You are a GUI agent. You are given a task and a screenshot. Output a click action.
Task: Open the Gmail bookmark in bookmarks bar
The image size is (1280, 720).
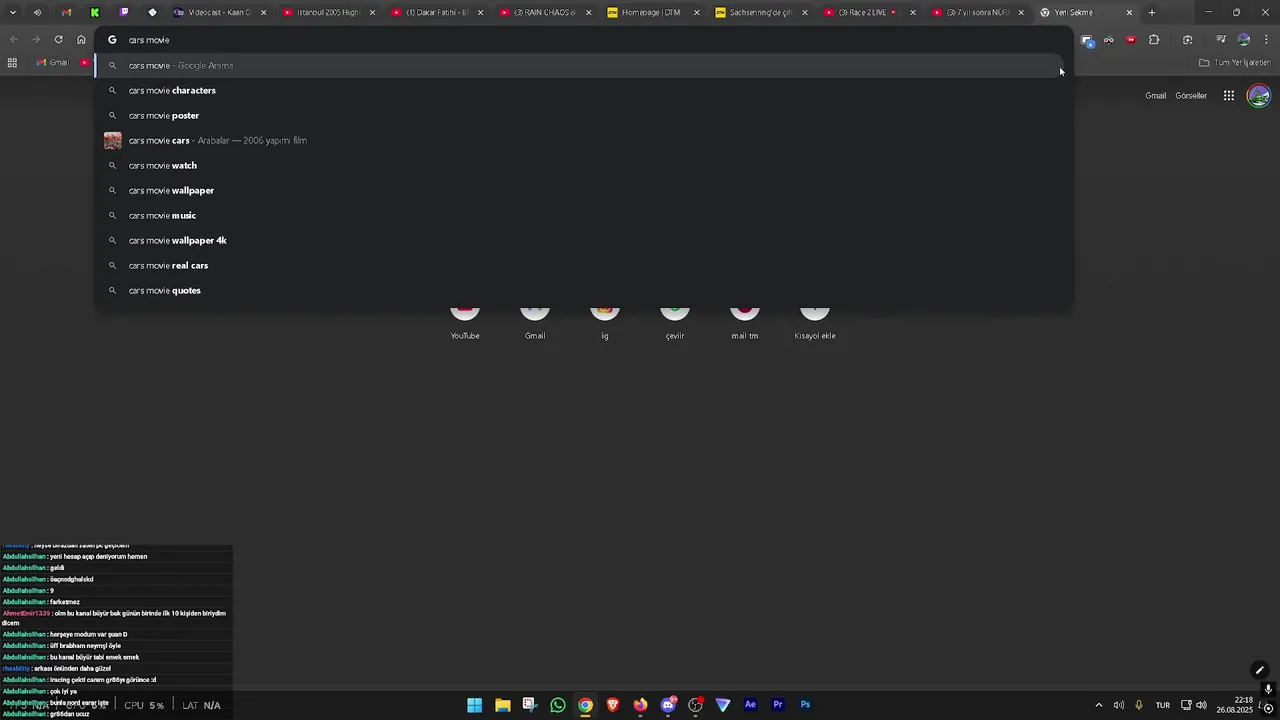(x=53, y=62)
